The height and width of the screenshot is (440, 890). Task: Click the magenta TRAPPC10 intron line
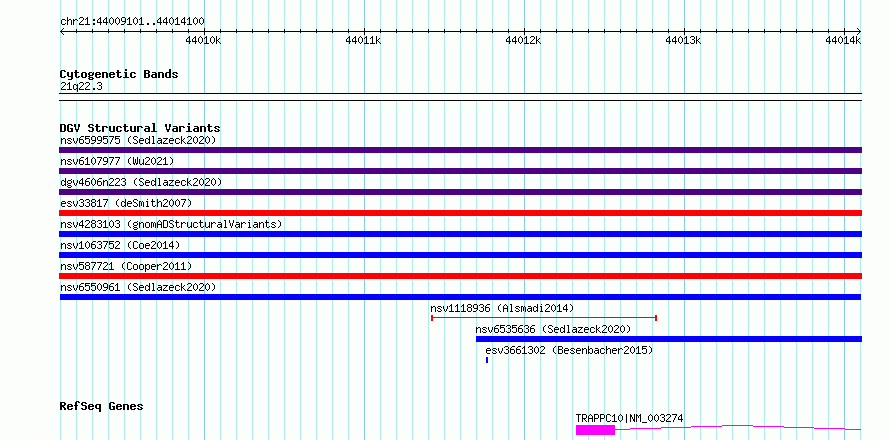click(738, 427)
